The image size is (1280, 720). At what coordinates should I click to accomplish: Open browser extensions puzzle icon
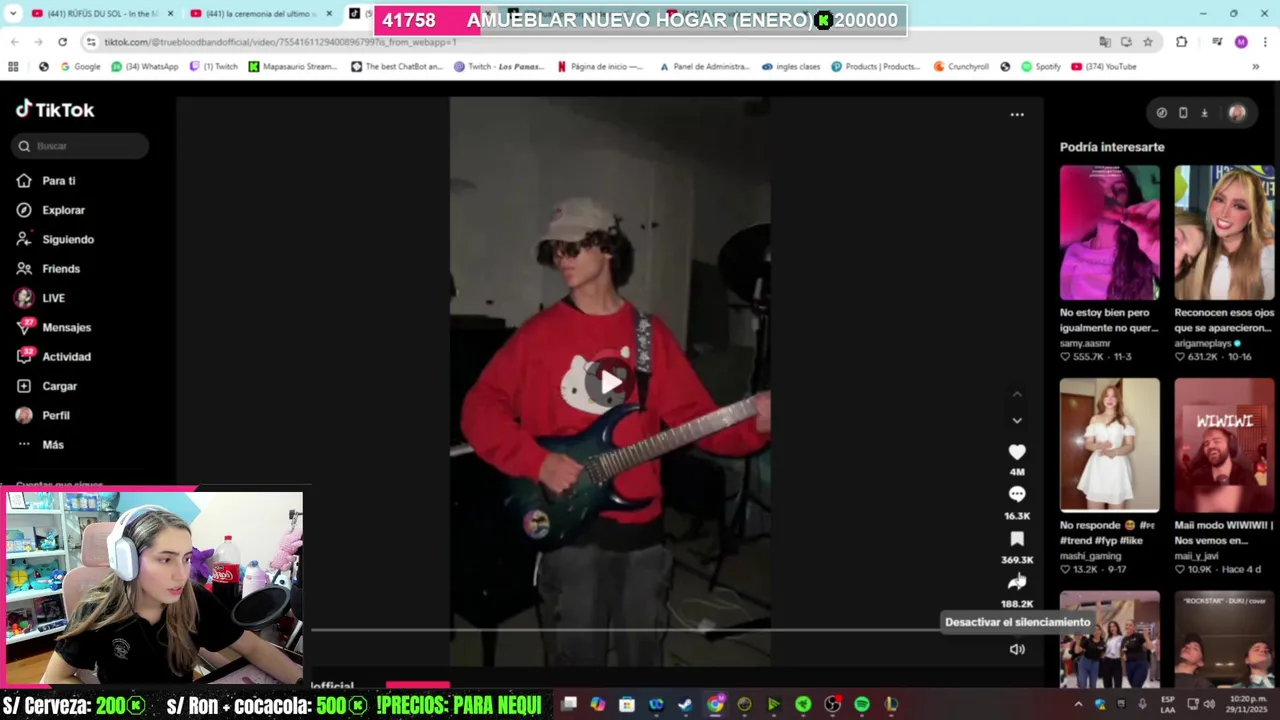tap(1182, 42)
